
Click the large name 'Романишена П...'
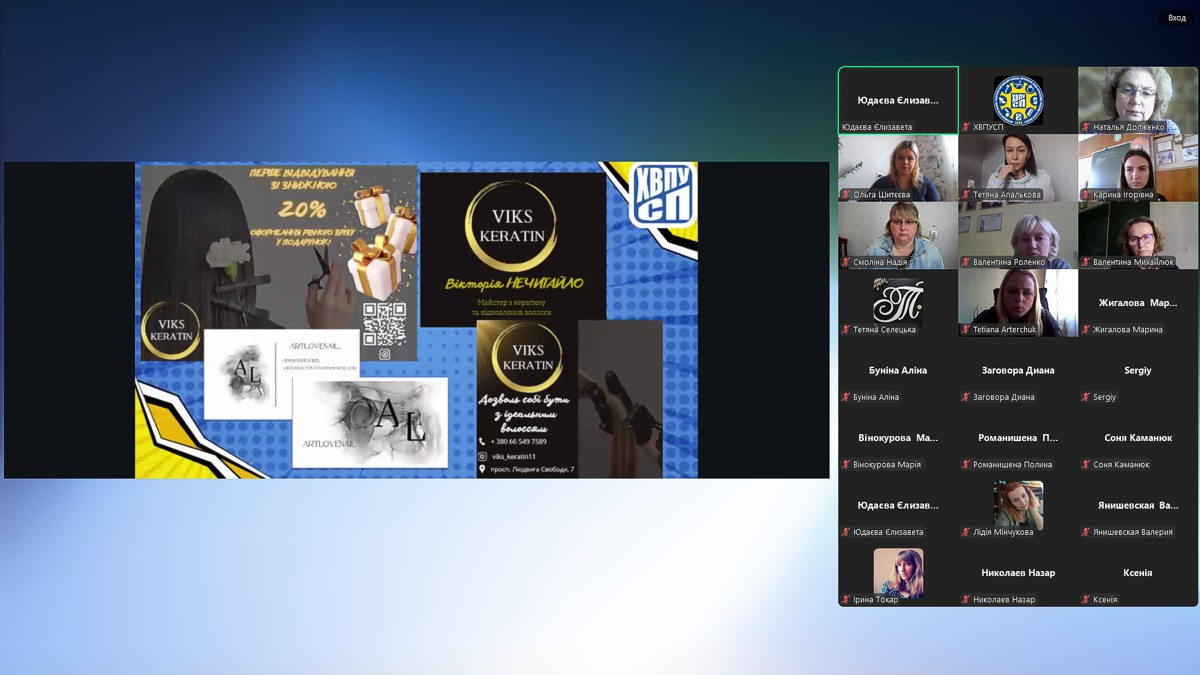coord(1018,438)
